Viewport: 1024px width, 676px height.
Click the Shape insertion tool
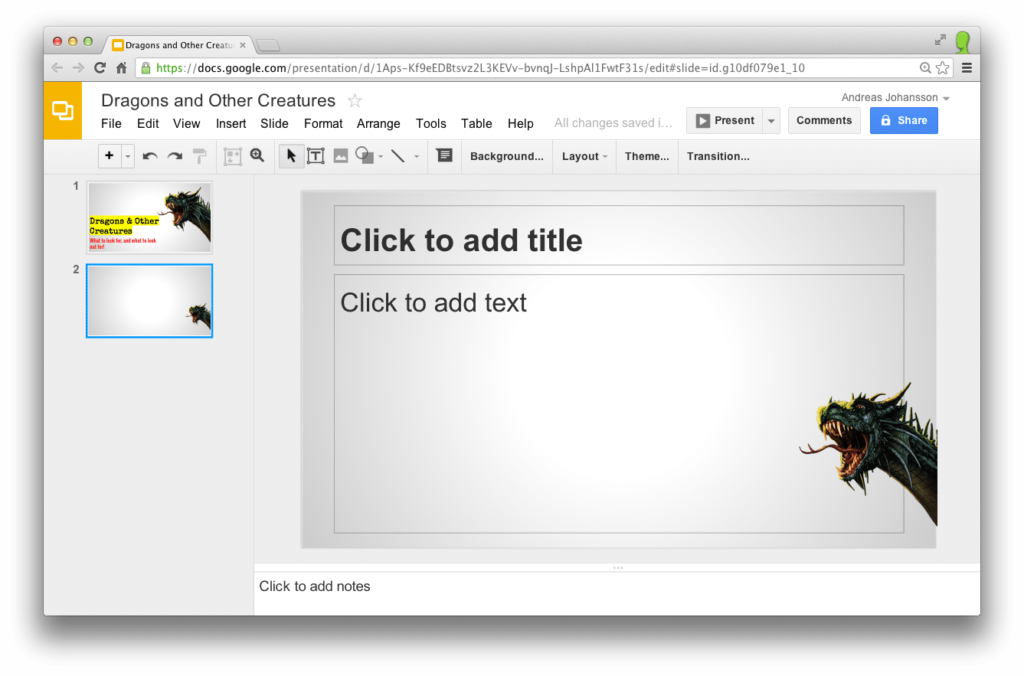[364, 156]
